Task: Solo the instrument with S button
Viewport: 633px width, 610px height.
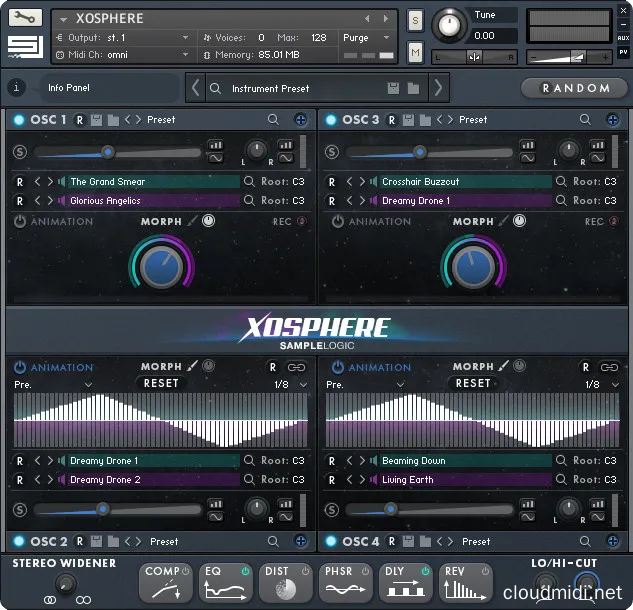Action: 415,21
